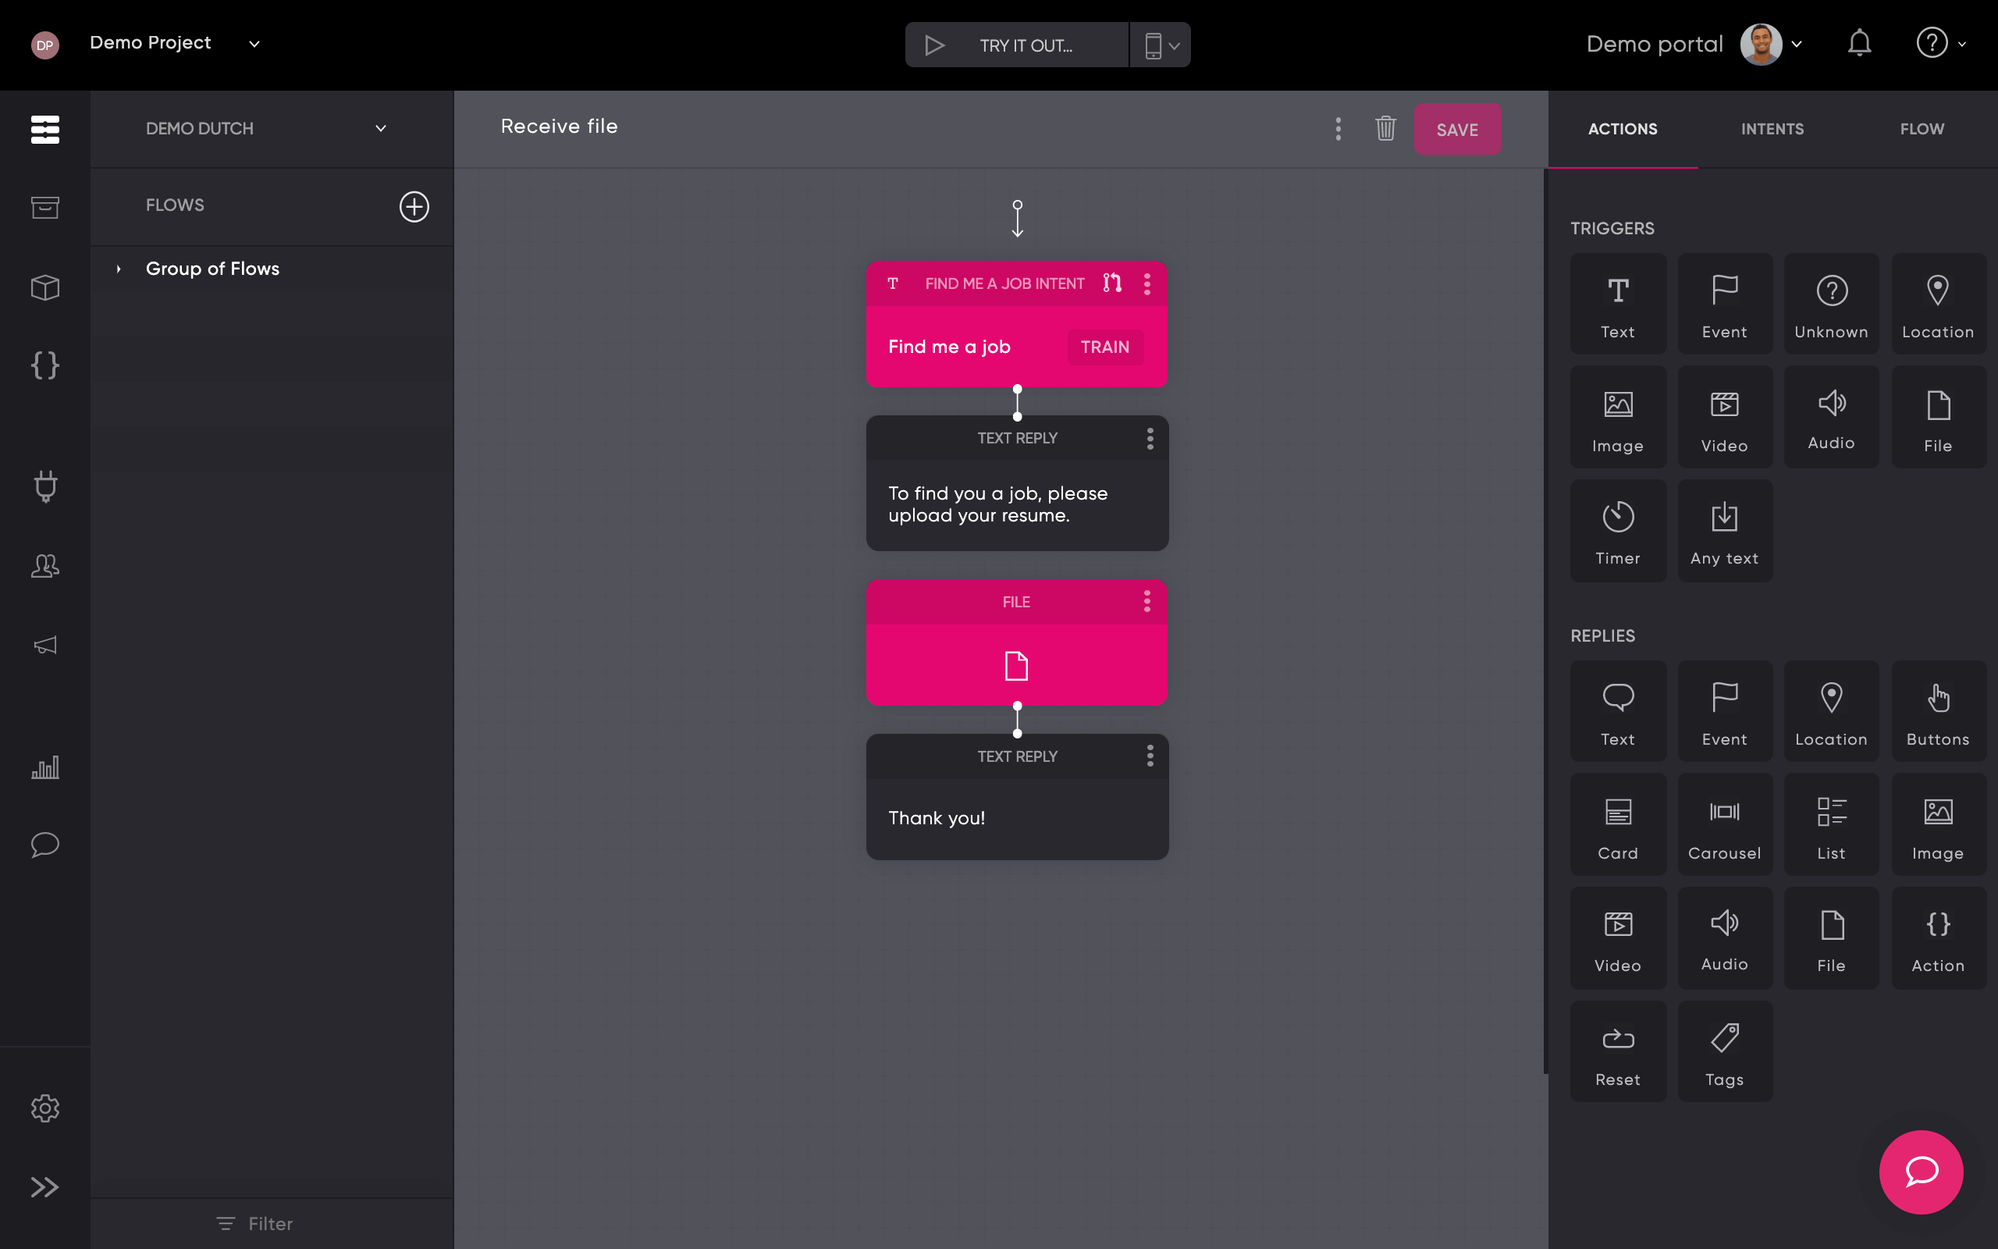Click the Filter field at bottom
The image size is (1998, 1249).
(256, 1224)
